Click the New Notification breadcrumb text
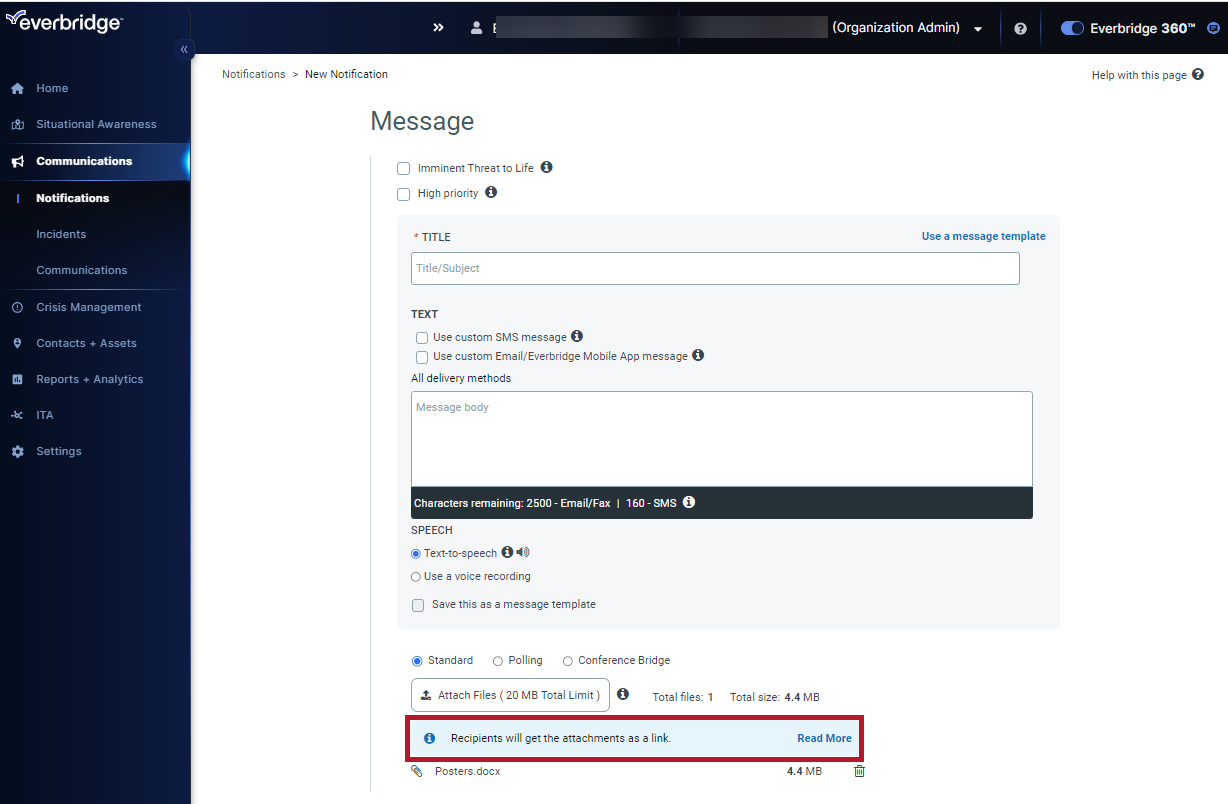The height and width of the screenshot is (804, 1228). 346,75
